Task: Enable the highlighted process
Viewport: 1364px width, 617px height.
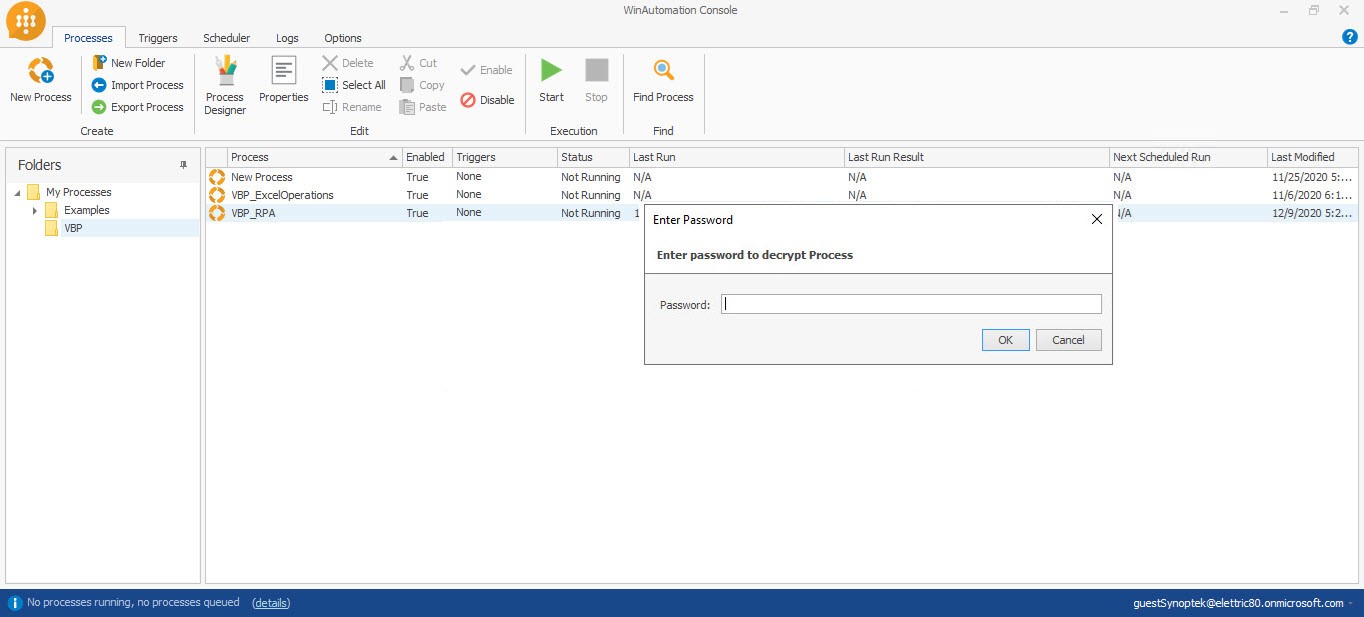Action: (x=487, y=70)
